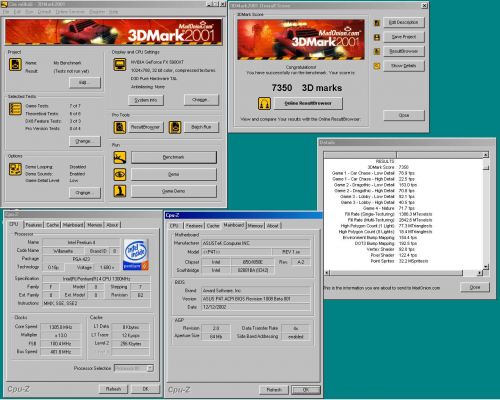Click the icon left of Batch Run
500x400 pixels.
[x=175, y=127]
